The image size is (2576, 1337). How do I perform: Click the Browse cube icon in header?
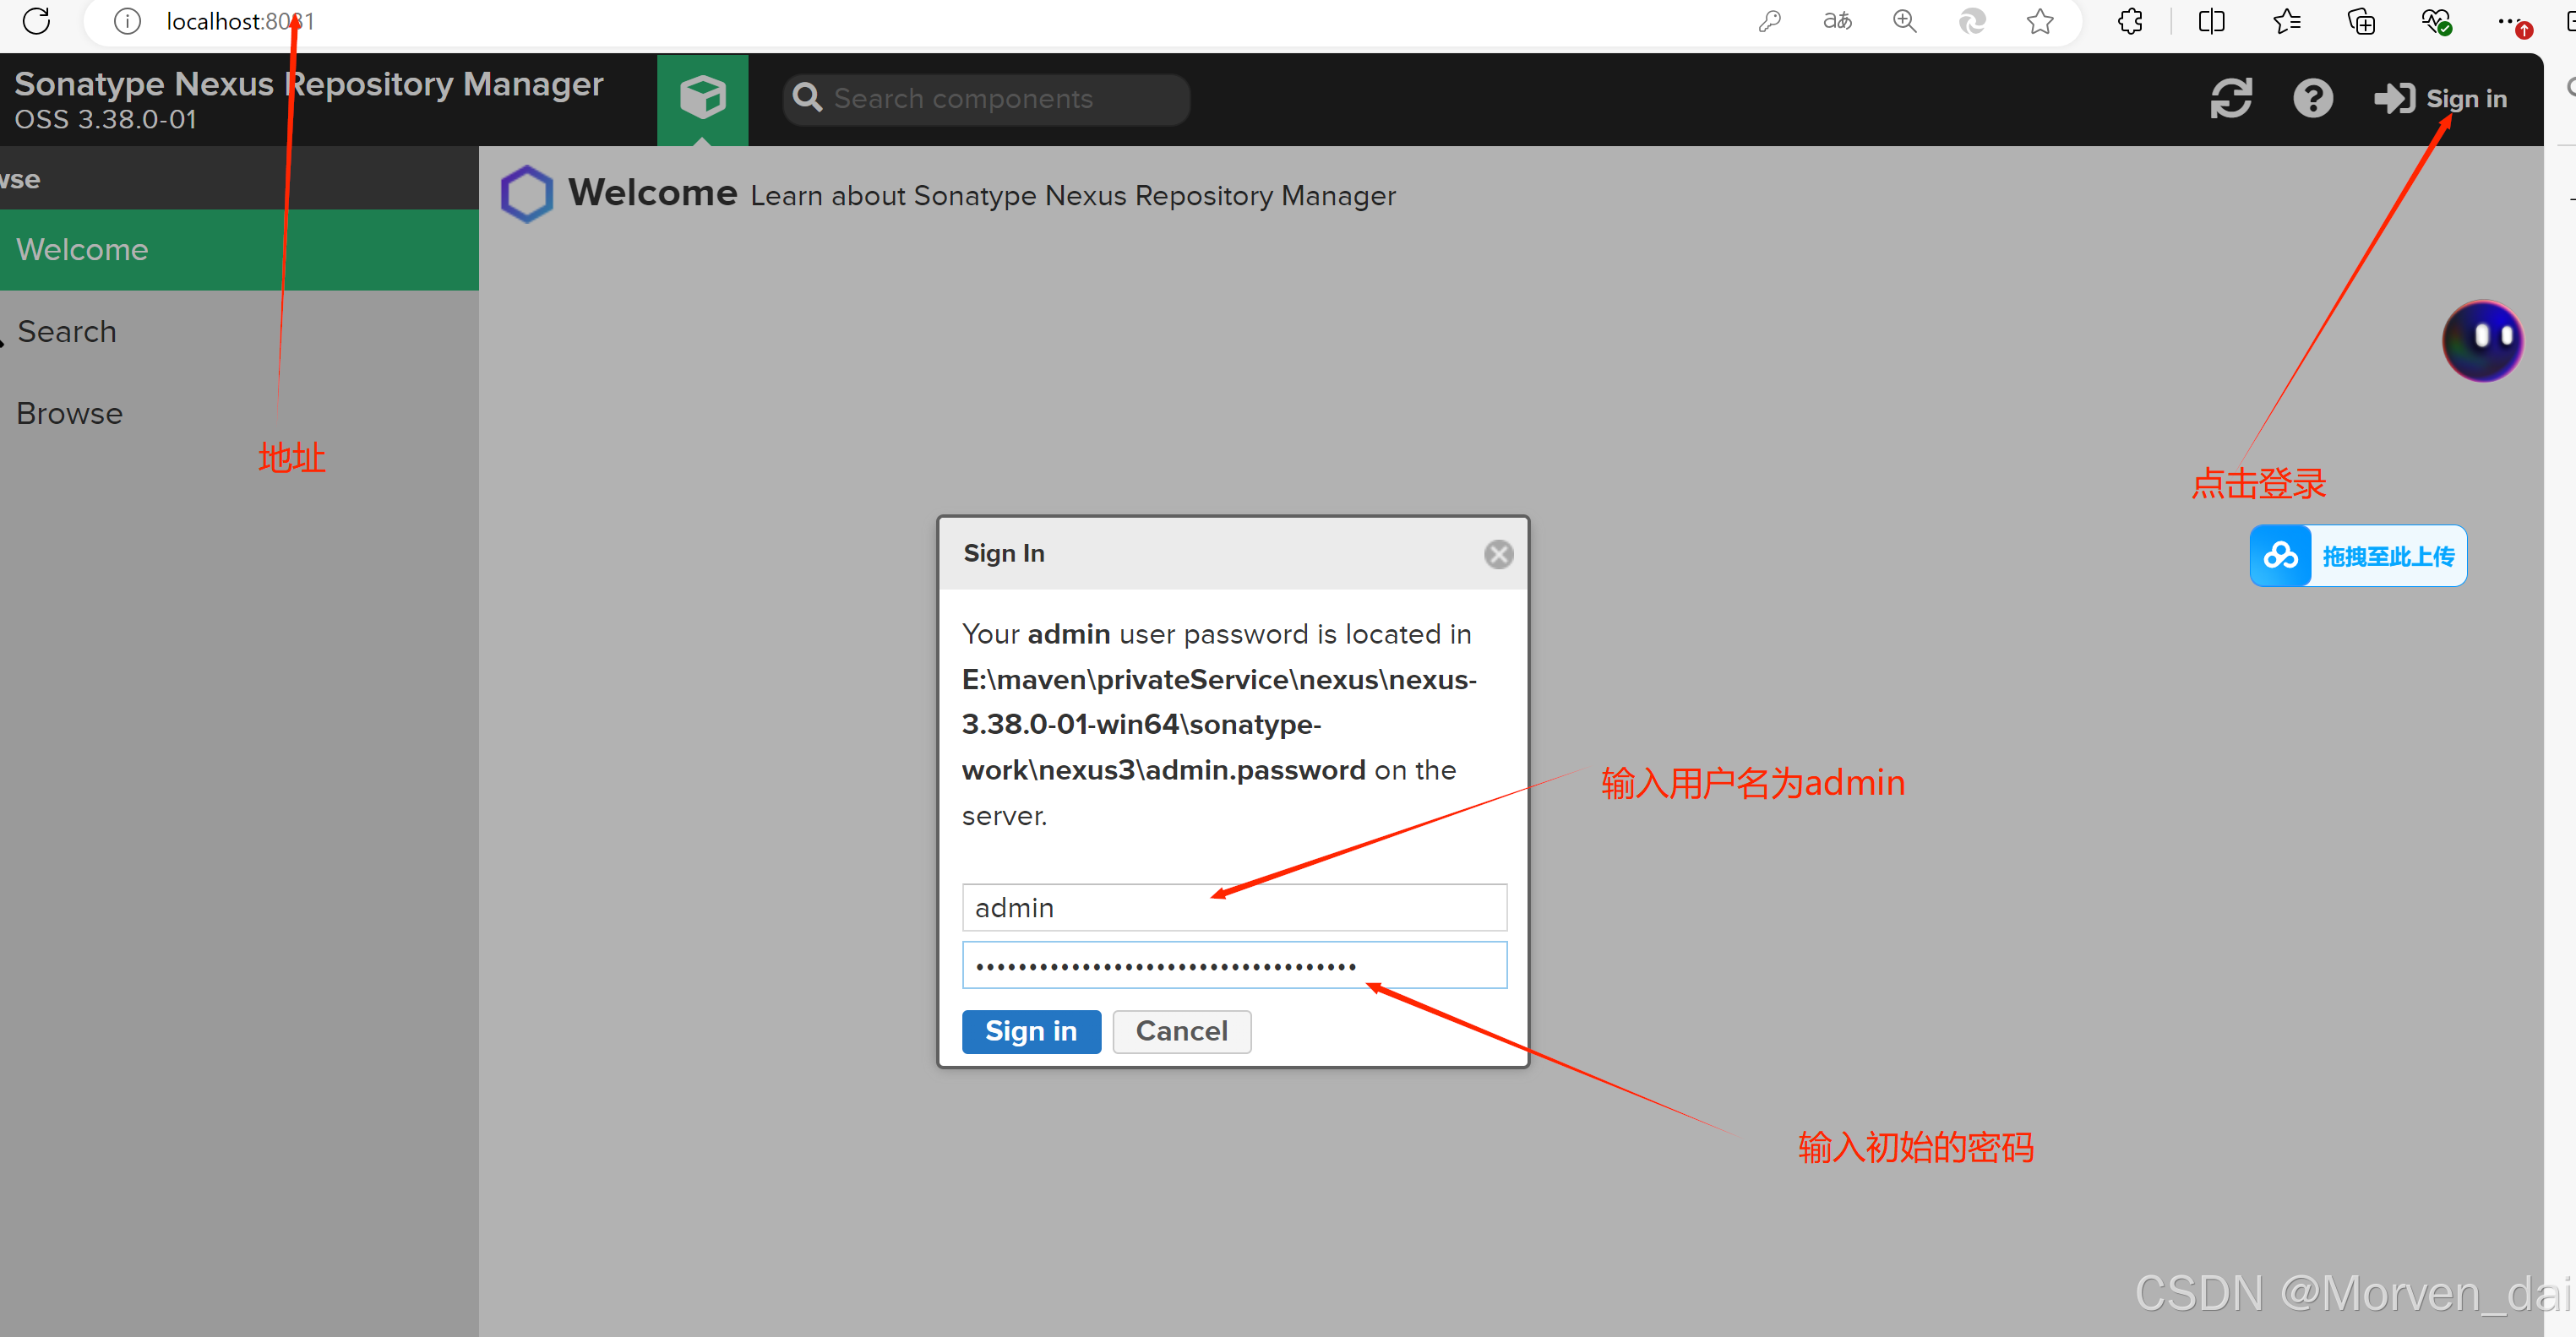[702, 98]
